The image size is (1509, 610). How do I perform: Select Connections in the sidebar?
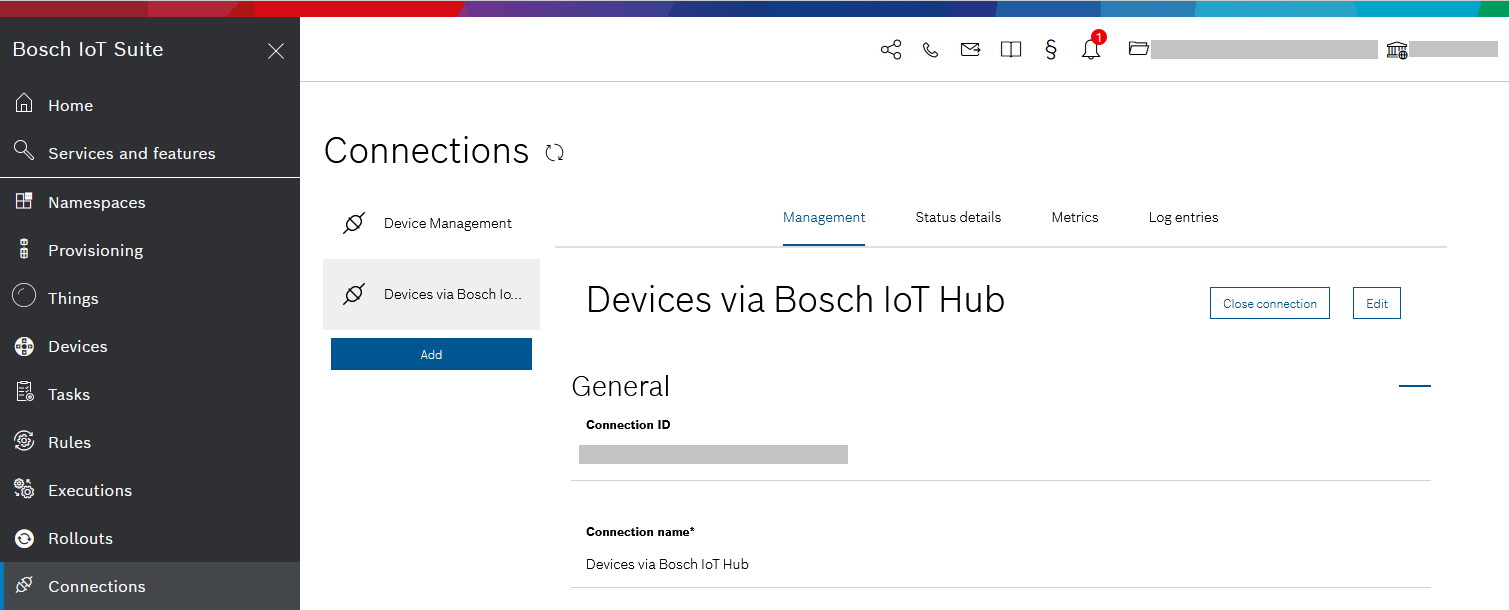click(150, 586)
